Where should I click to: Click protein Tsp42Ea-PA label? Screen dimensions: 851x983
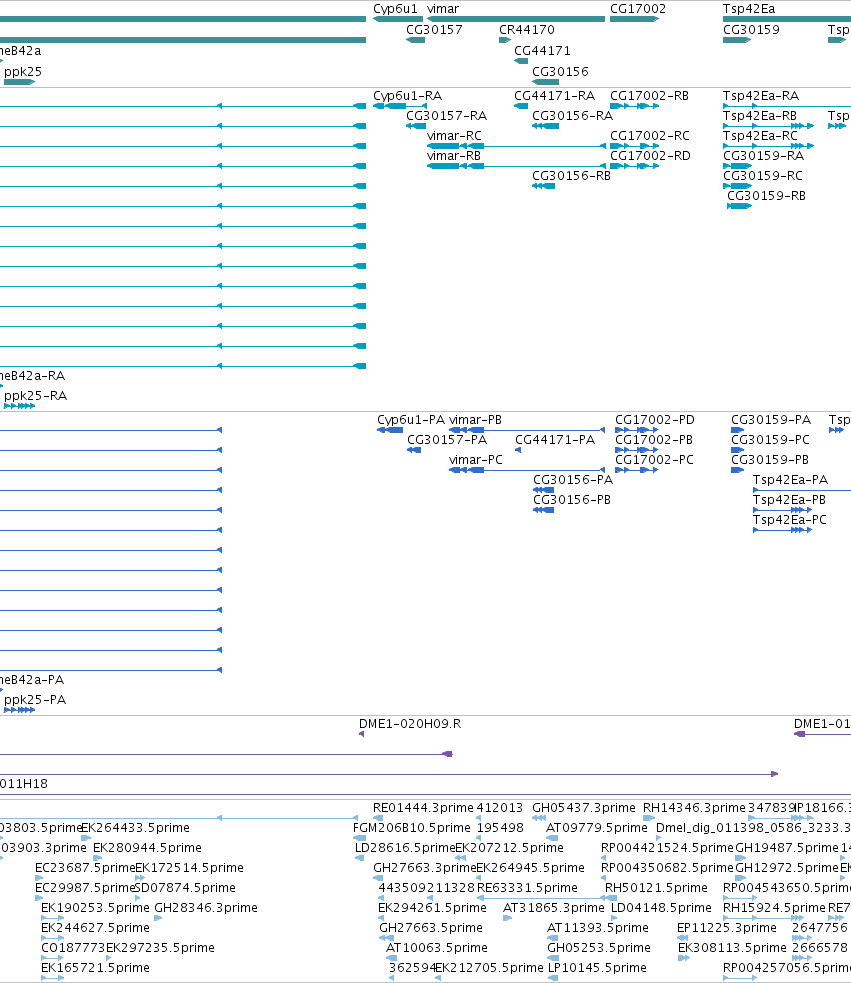[790, 480]
